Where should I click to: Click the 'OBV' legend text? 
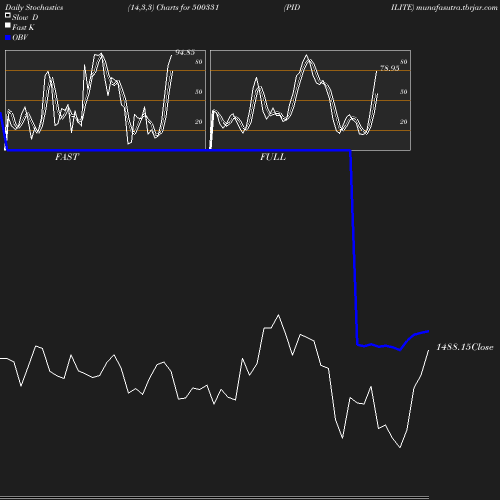pyautogui.click(x=20, y=37)
